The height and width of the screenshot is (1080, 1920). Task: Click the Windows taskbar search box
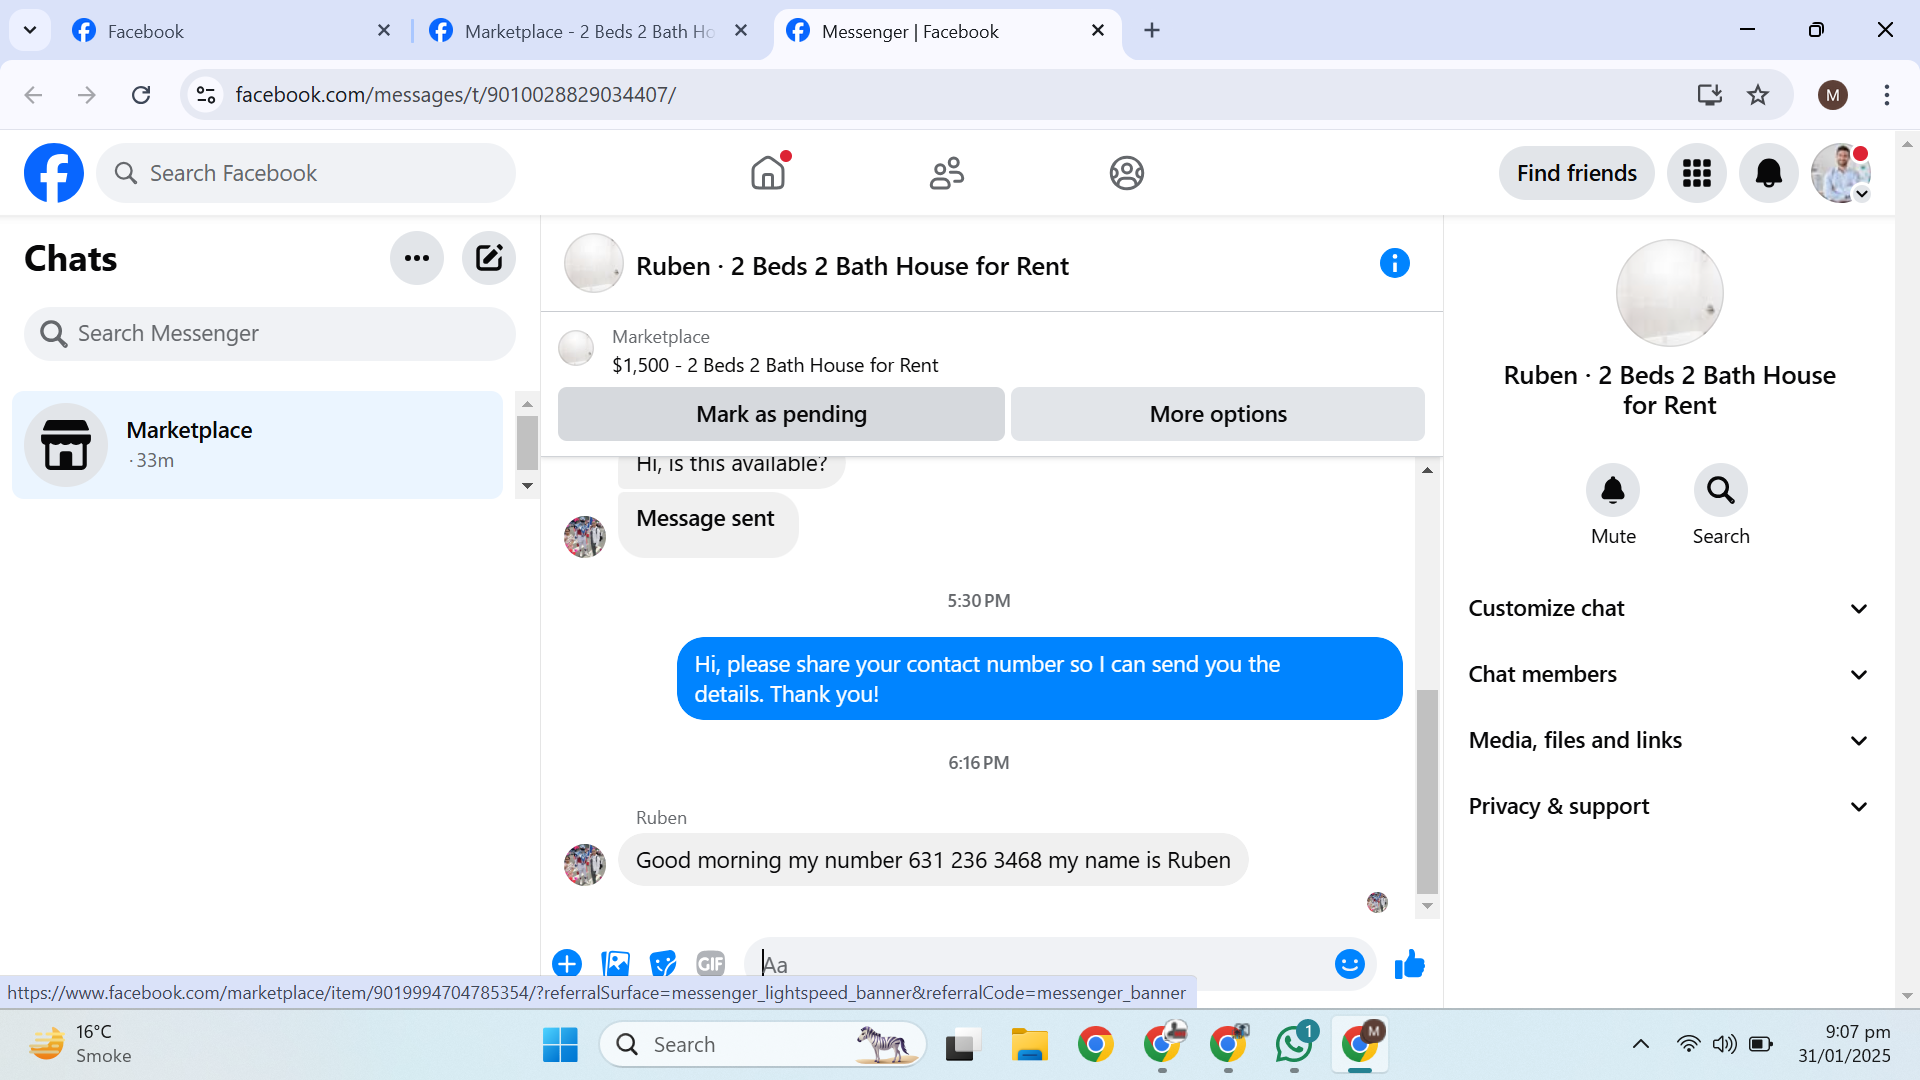coord(763,1044)
